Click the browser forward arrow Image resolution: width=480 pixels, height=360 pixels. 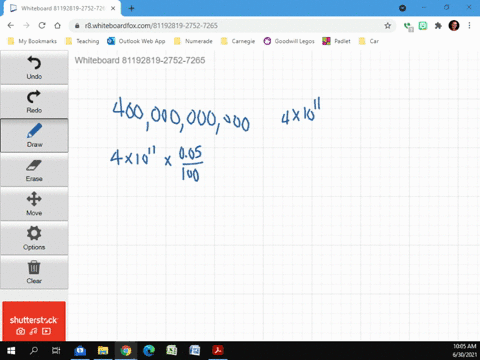[26, 25]
